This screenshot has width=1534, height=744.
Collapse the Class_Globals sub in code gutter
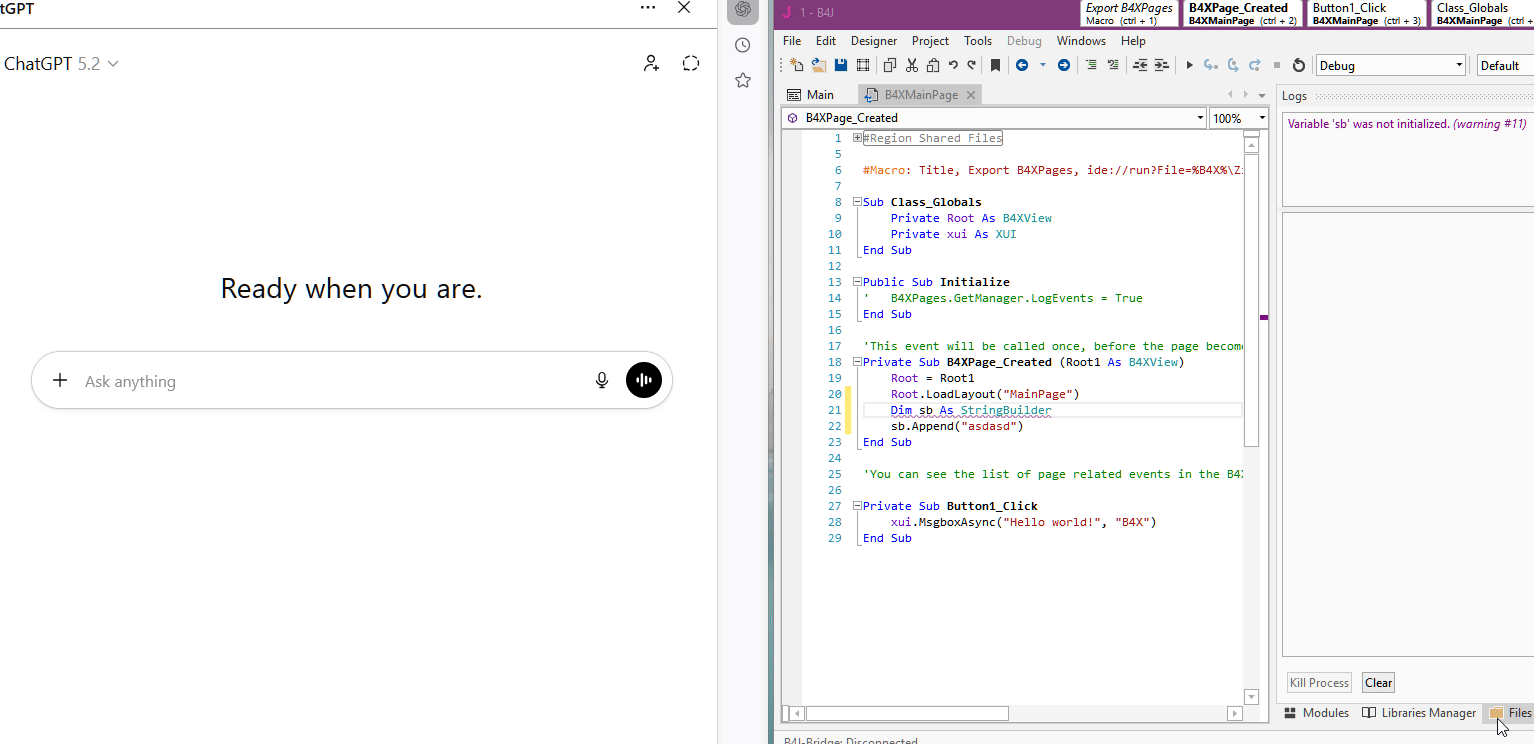pyautogui.click(x=857, y=202)
